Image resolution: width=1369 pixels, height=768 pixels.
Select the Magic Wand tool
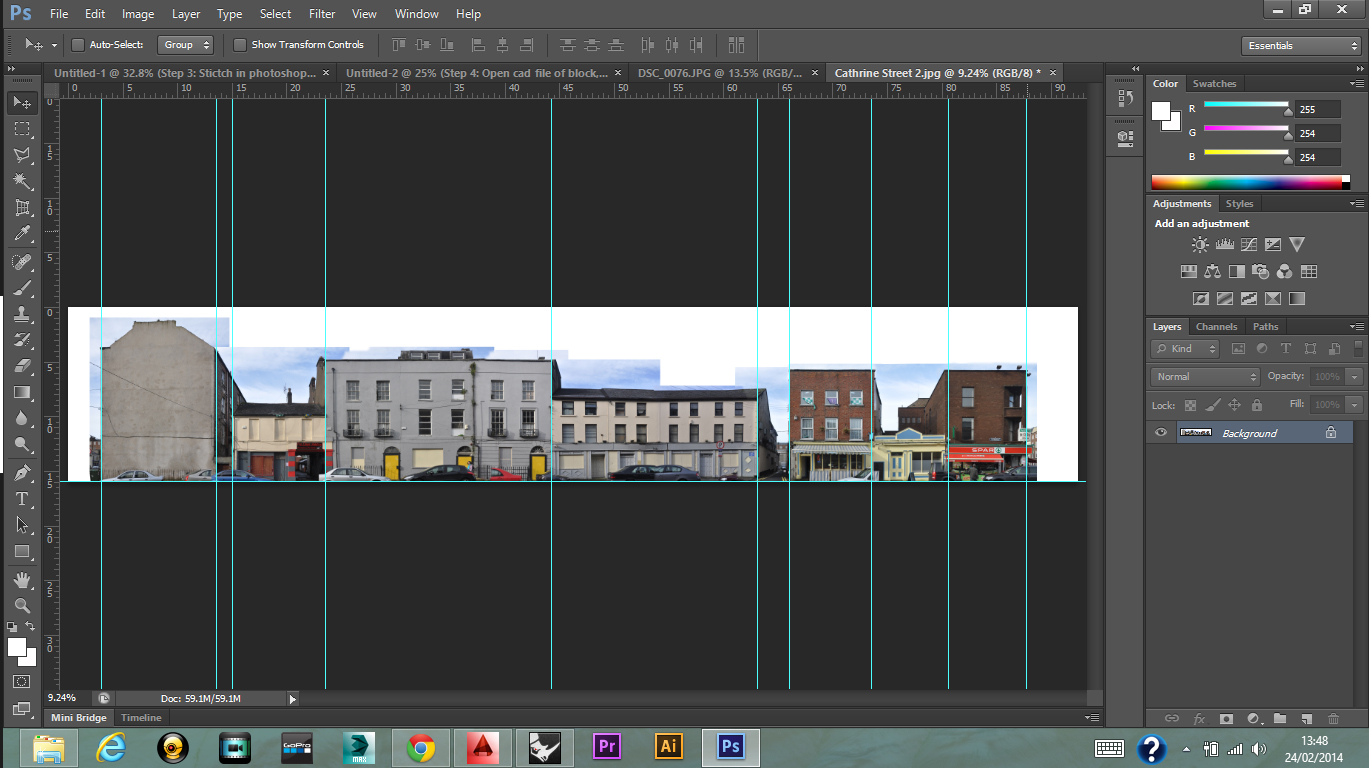(22, 181)
